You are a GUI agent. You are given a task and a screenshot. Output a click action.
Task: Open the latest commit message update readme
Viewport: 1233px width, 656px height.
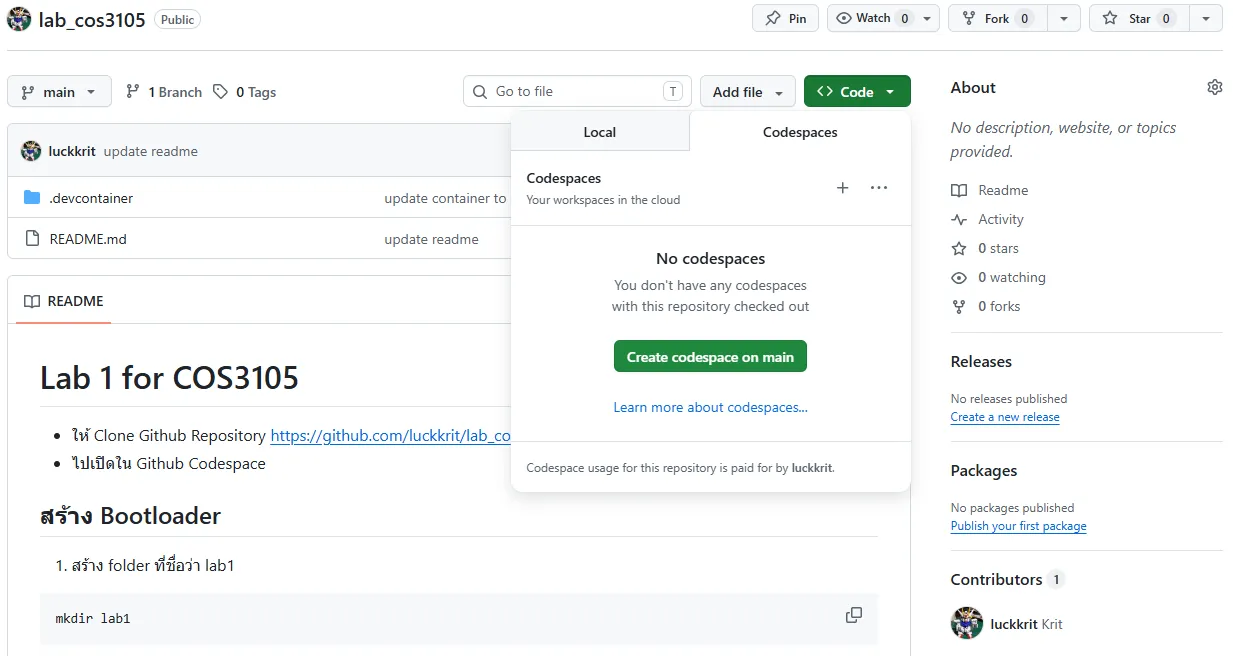pyautogui.click(x=151, y=151)
